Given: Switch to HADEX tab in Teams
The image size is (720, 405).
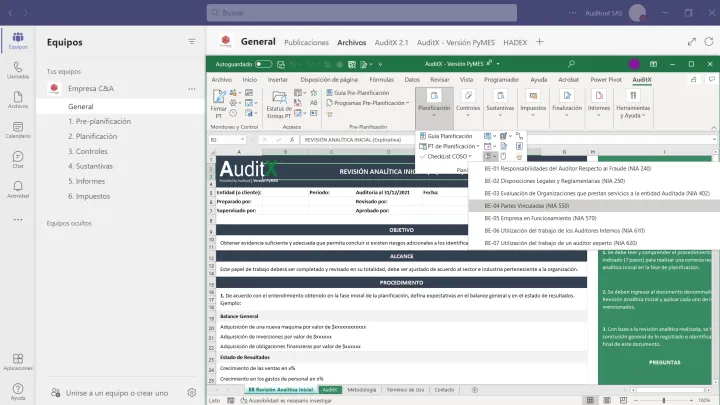Looking at the screenshot, I should (x=515, y=42).
